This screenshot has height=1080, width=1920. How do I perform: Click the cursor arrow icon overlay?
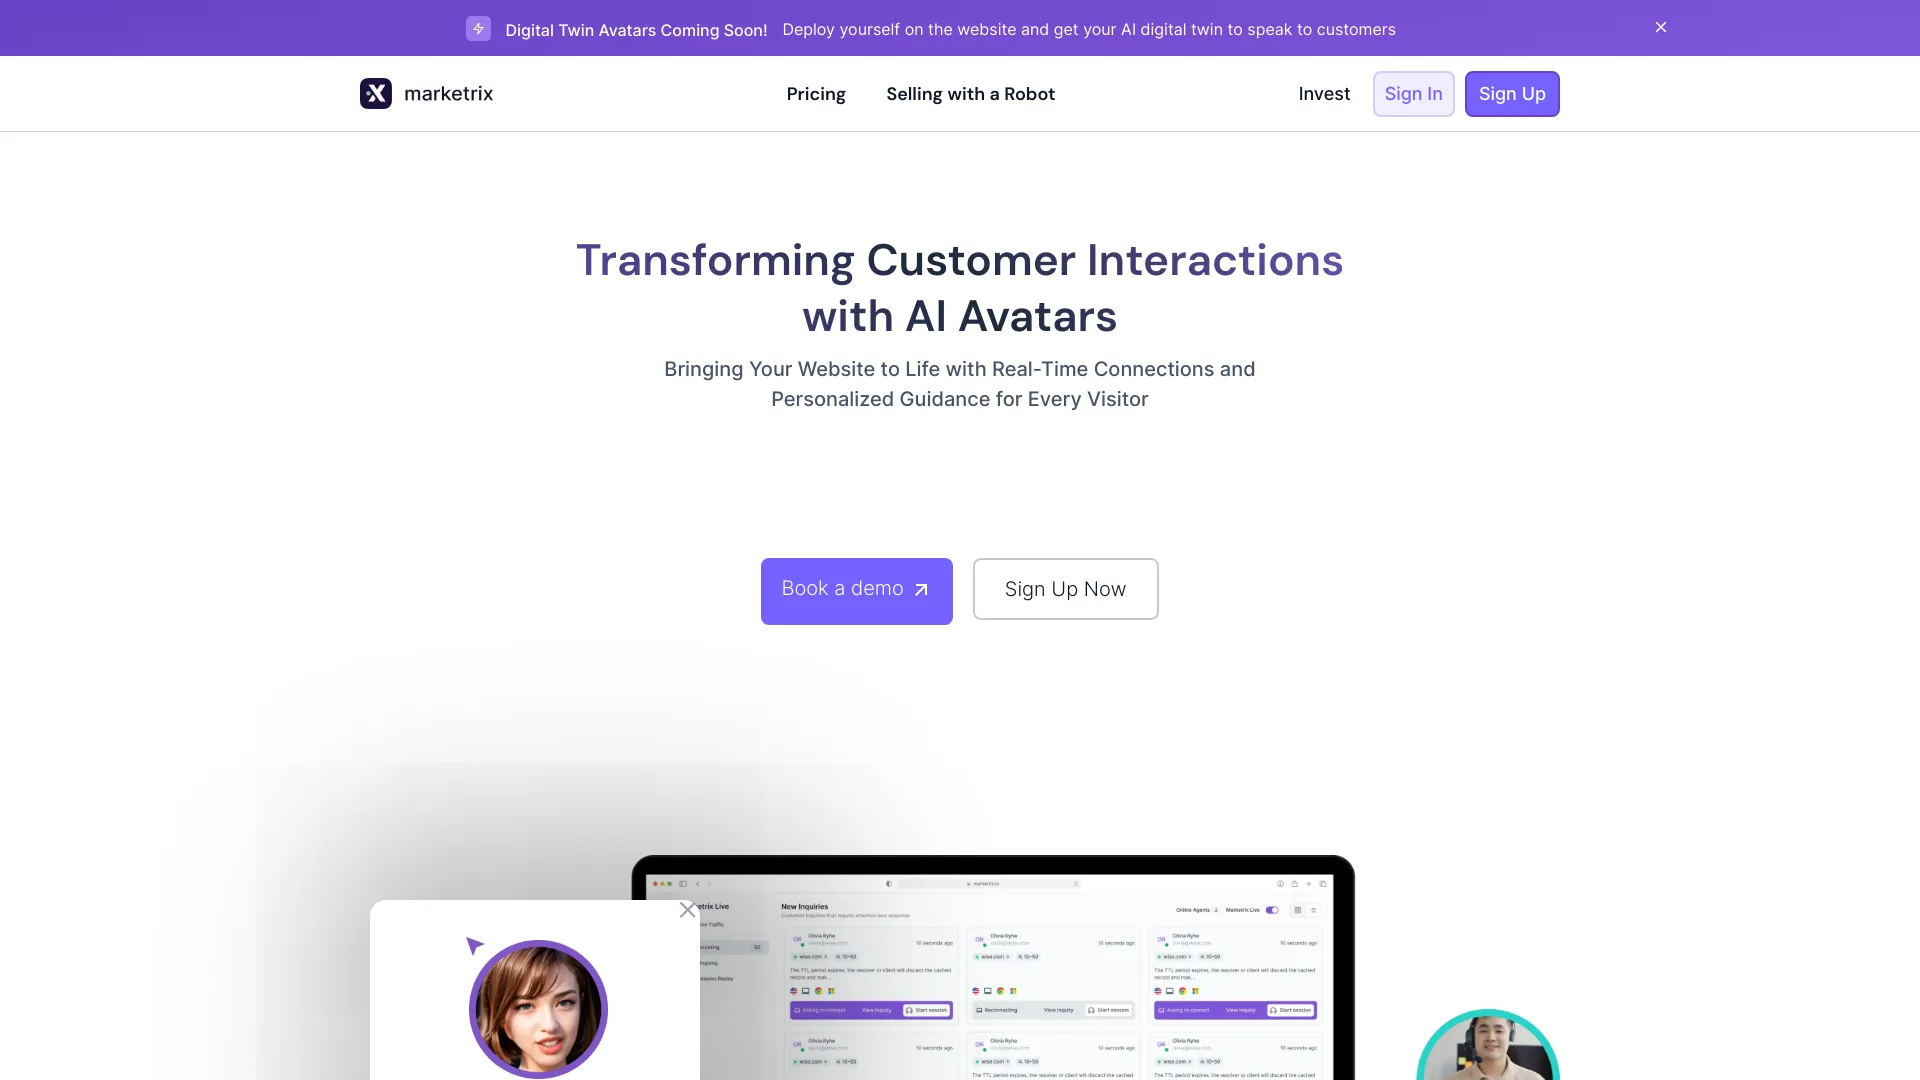[473, 944]
